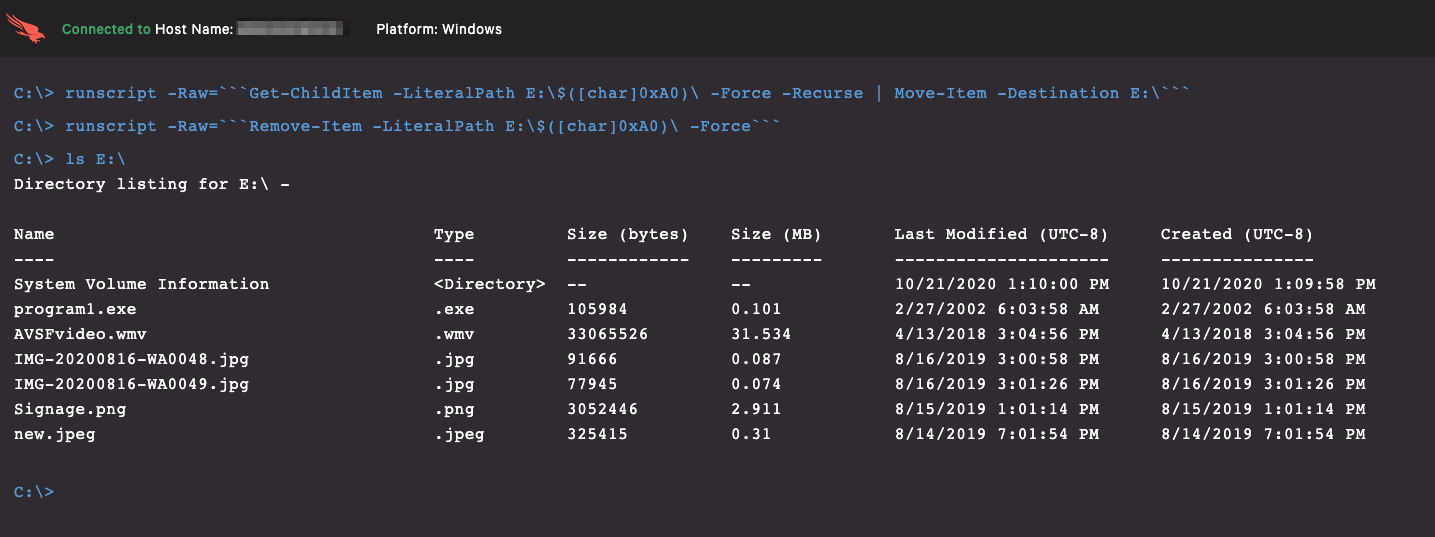Click MB size '0.101'
This screenshot has height=537, width=1435.
[756, 309]
